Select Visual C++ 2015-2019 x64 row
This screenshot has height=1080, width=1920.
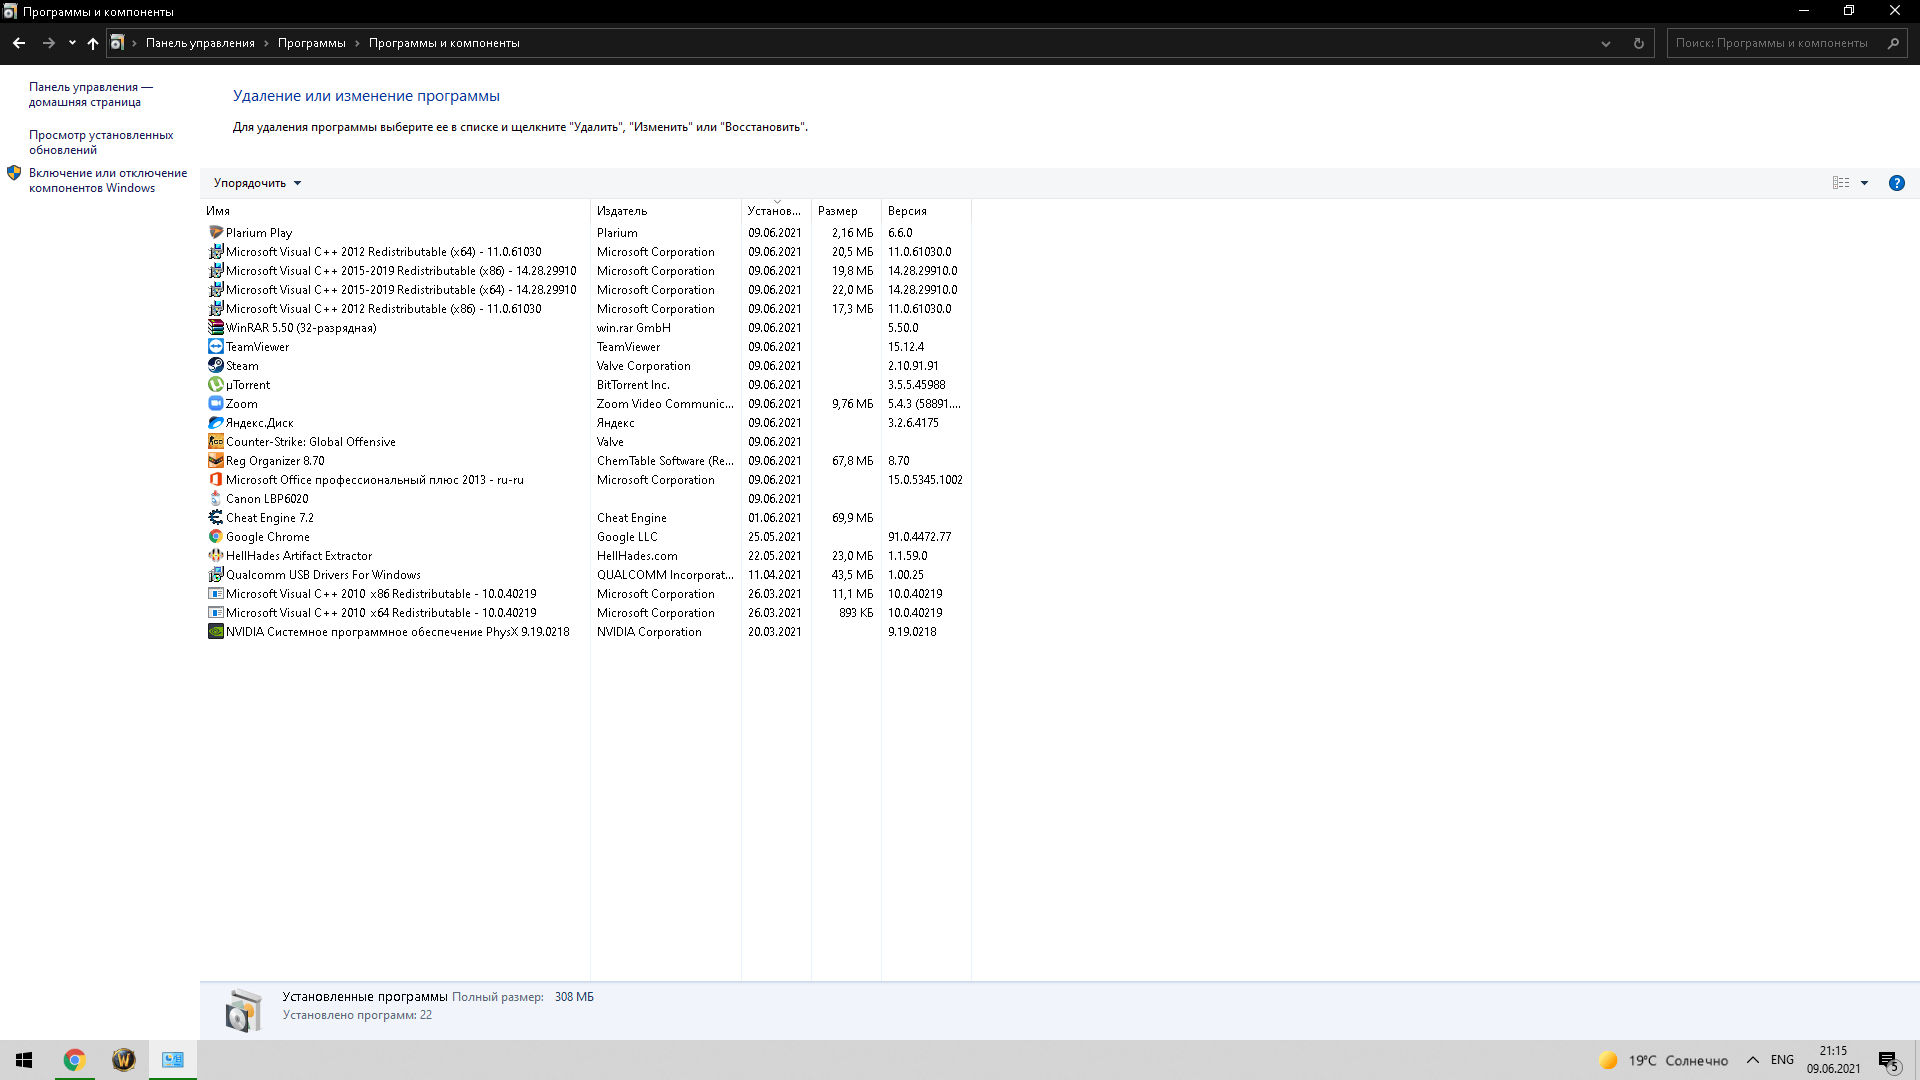[x=585, y=290]
